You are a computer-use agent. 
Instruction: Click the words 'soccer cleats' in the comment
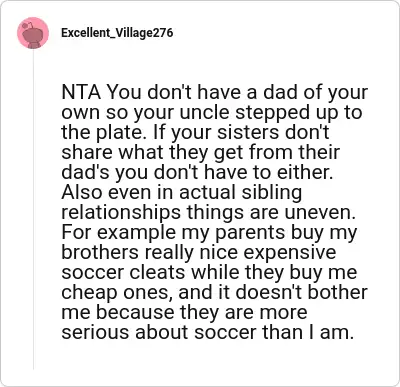tap(123, 272)
